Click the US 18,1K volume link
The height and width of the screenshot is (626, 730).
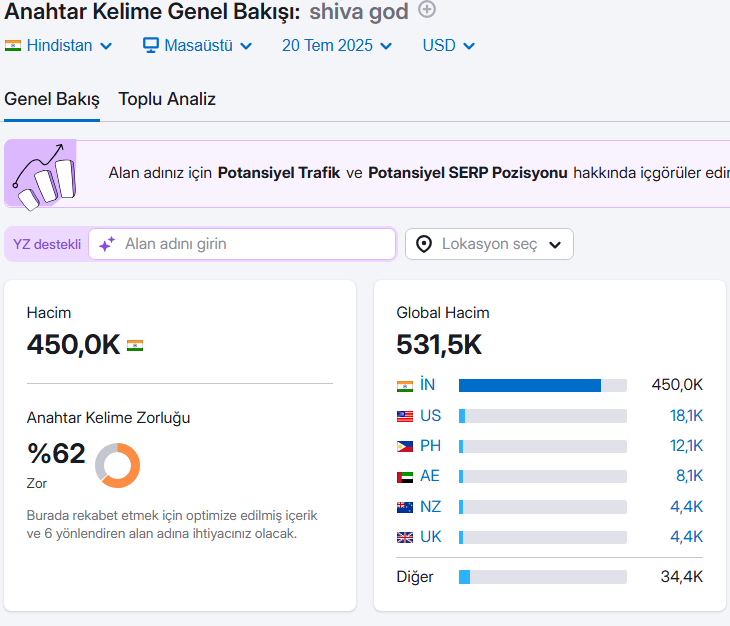tap(686, 416)
